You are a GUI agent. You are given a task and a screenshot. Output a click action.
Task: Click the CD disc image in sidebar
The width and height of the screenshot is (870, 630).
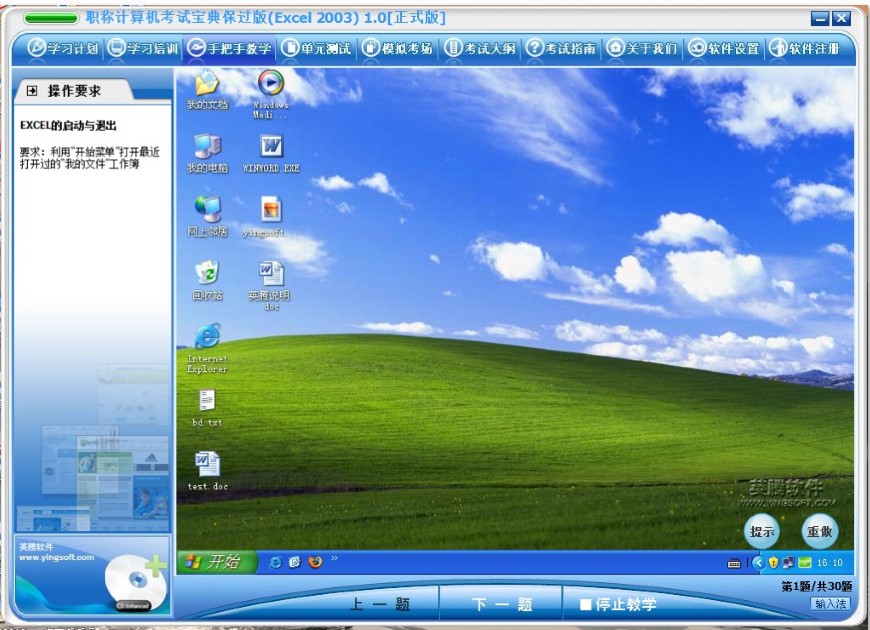click(136, 582)
